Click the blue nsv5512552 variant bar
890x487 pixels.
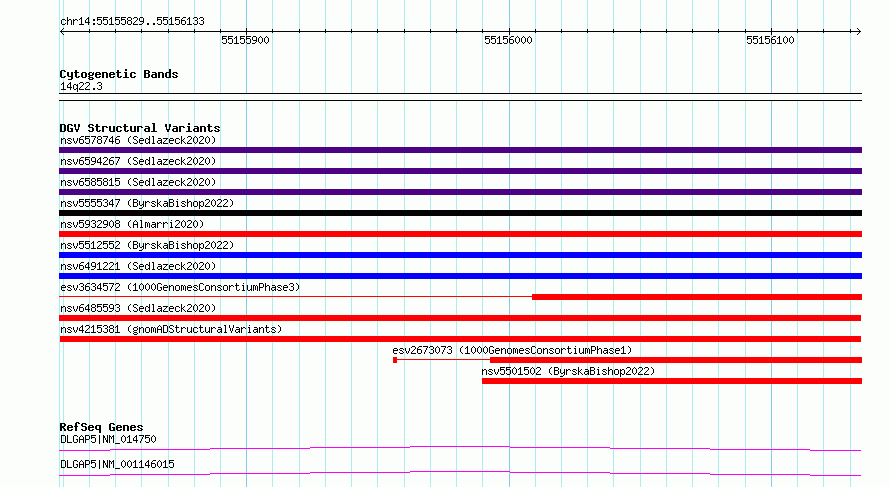click(x=460, y=255)
